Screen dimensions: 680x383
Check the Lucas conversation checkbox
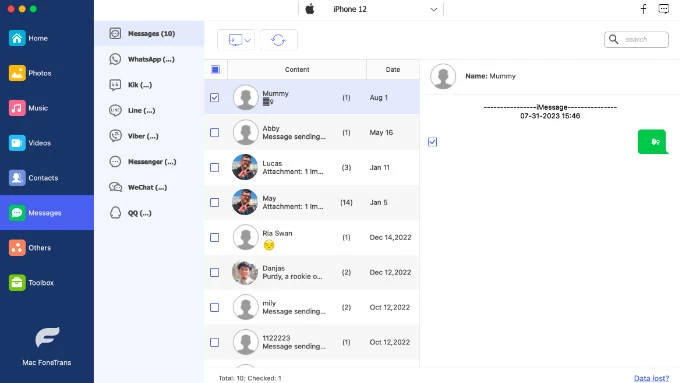(215, 167)
